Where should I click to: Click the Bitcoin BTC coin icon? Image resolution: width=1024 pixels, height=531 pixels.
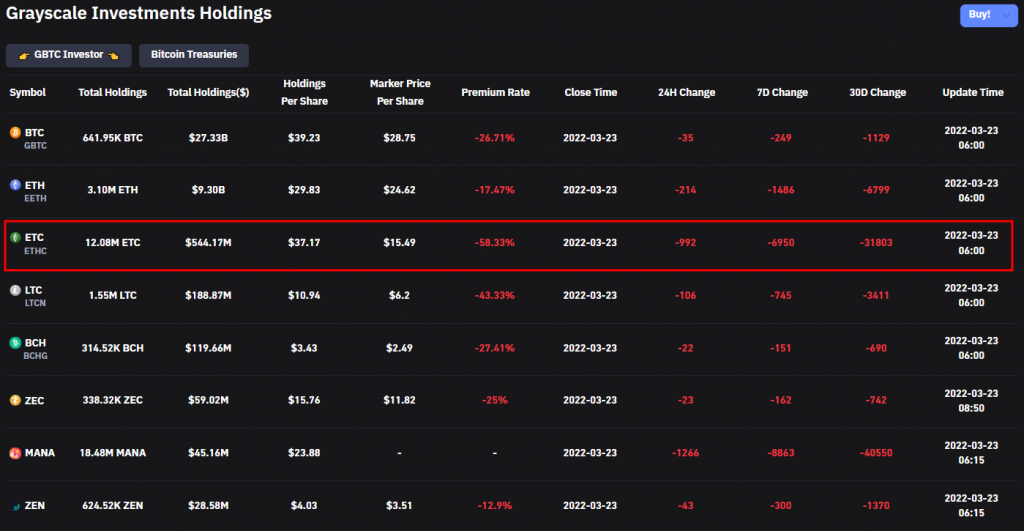point(15,133)
